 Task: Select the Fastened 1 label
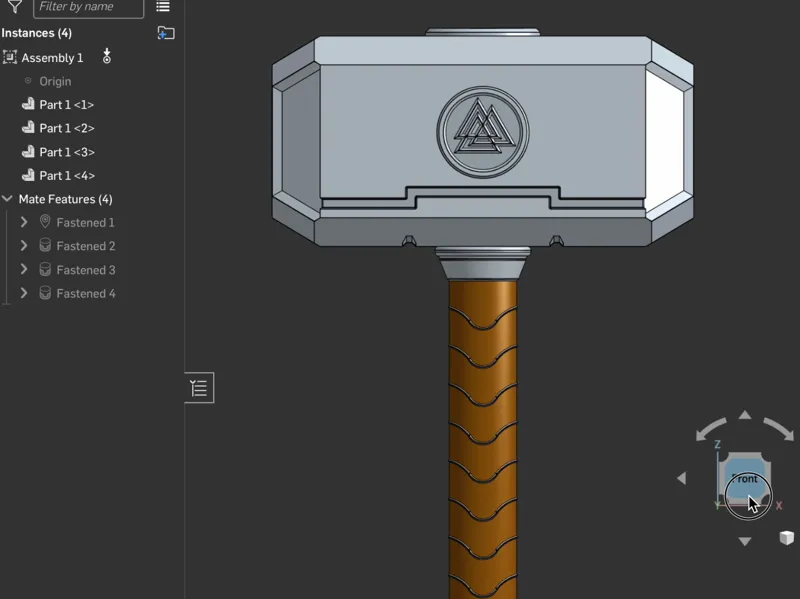(x=86, y=222)
